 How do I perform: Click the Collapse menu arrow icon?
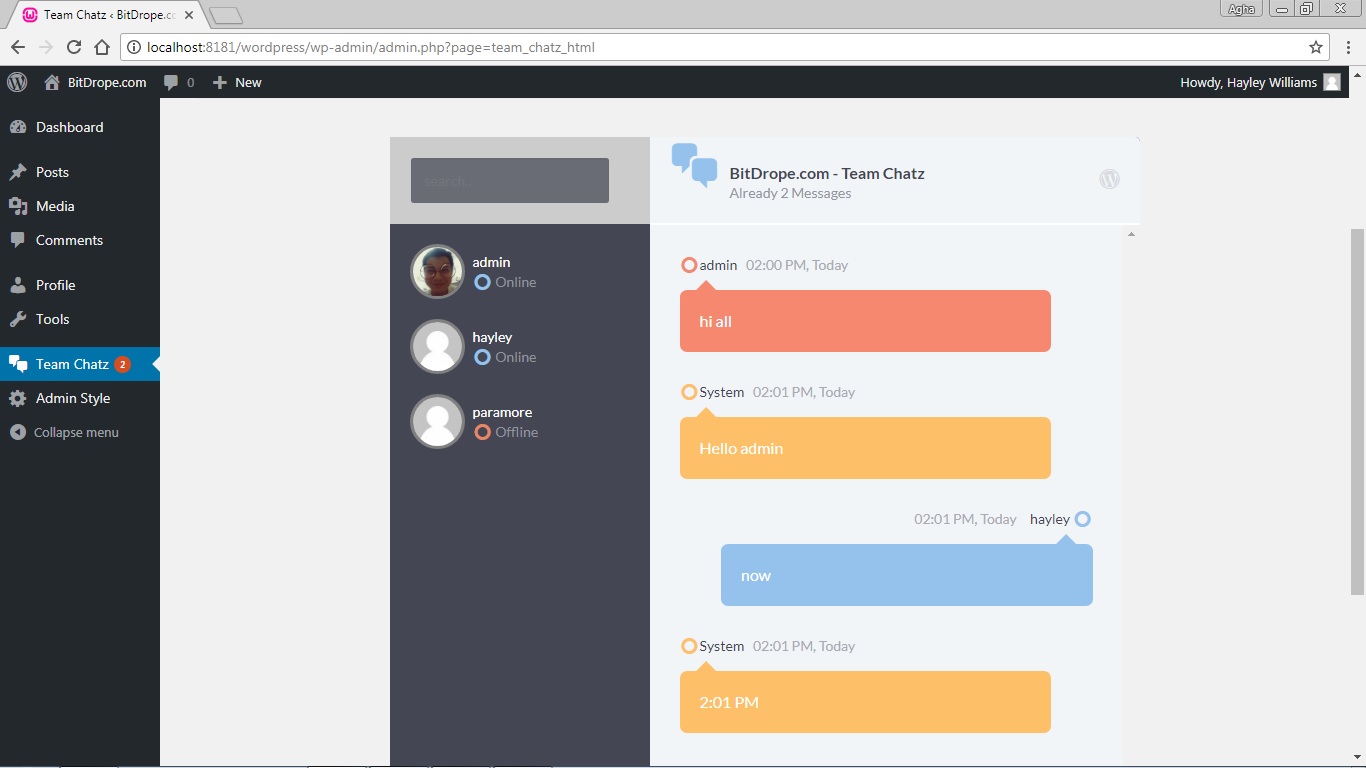coord(18,432)
